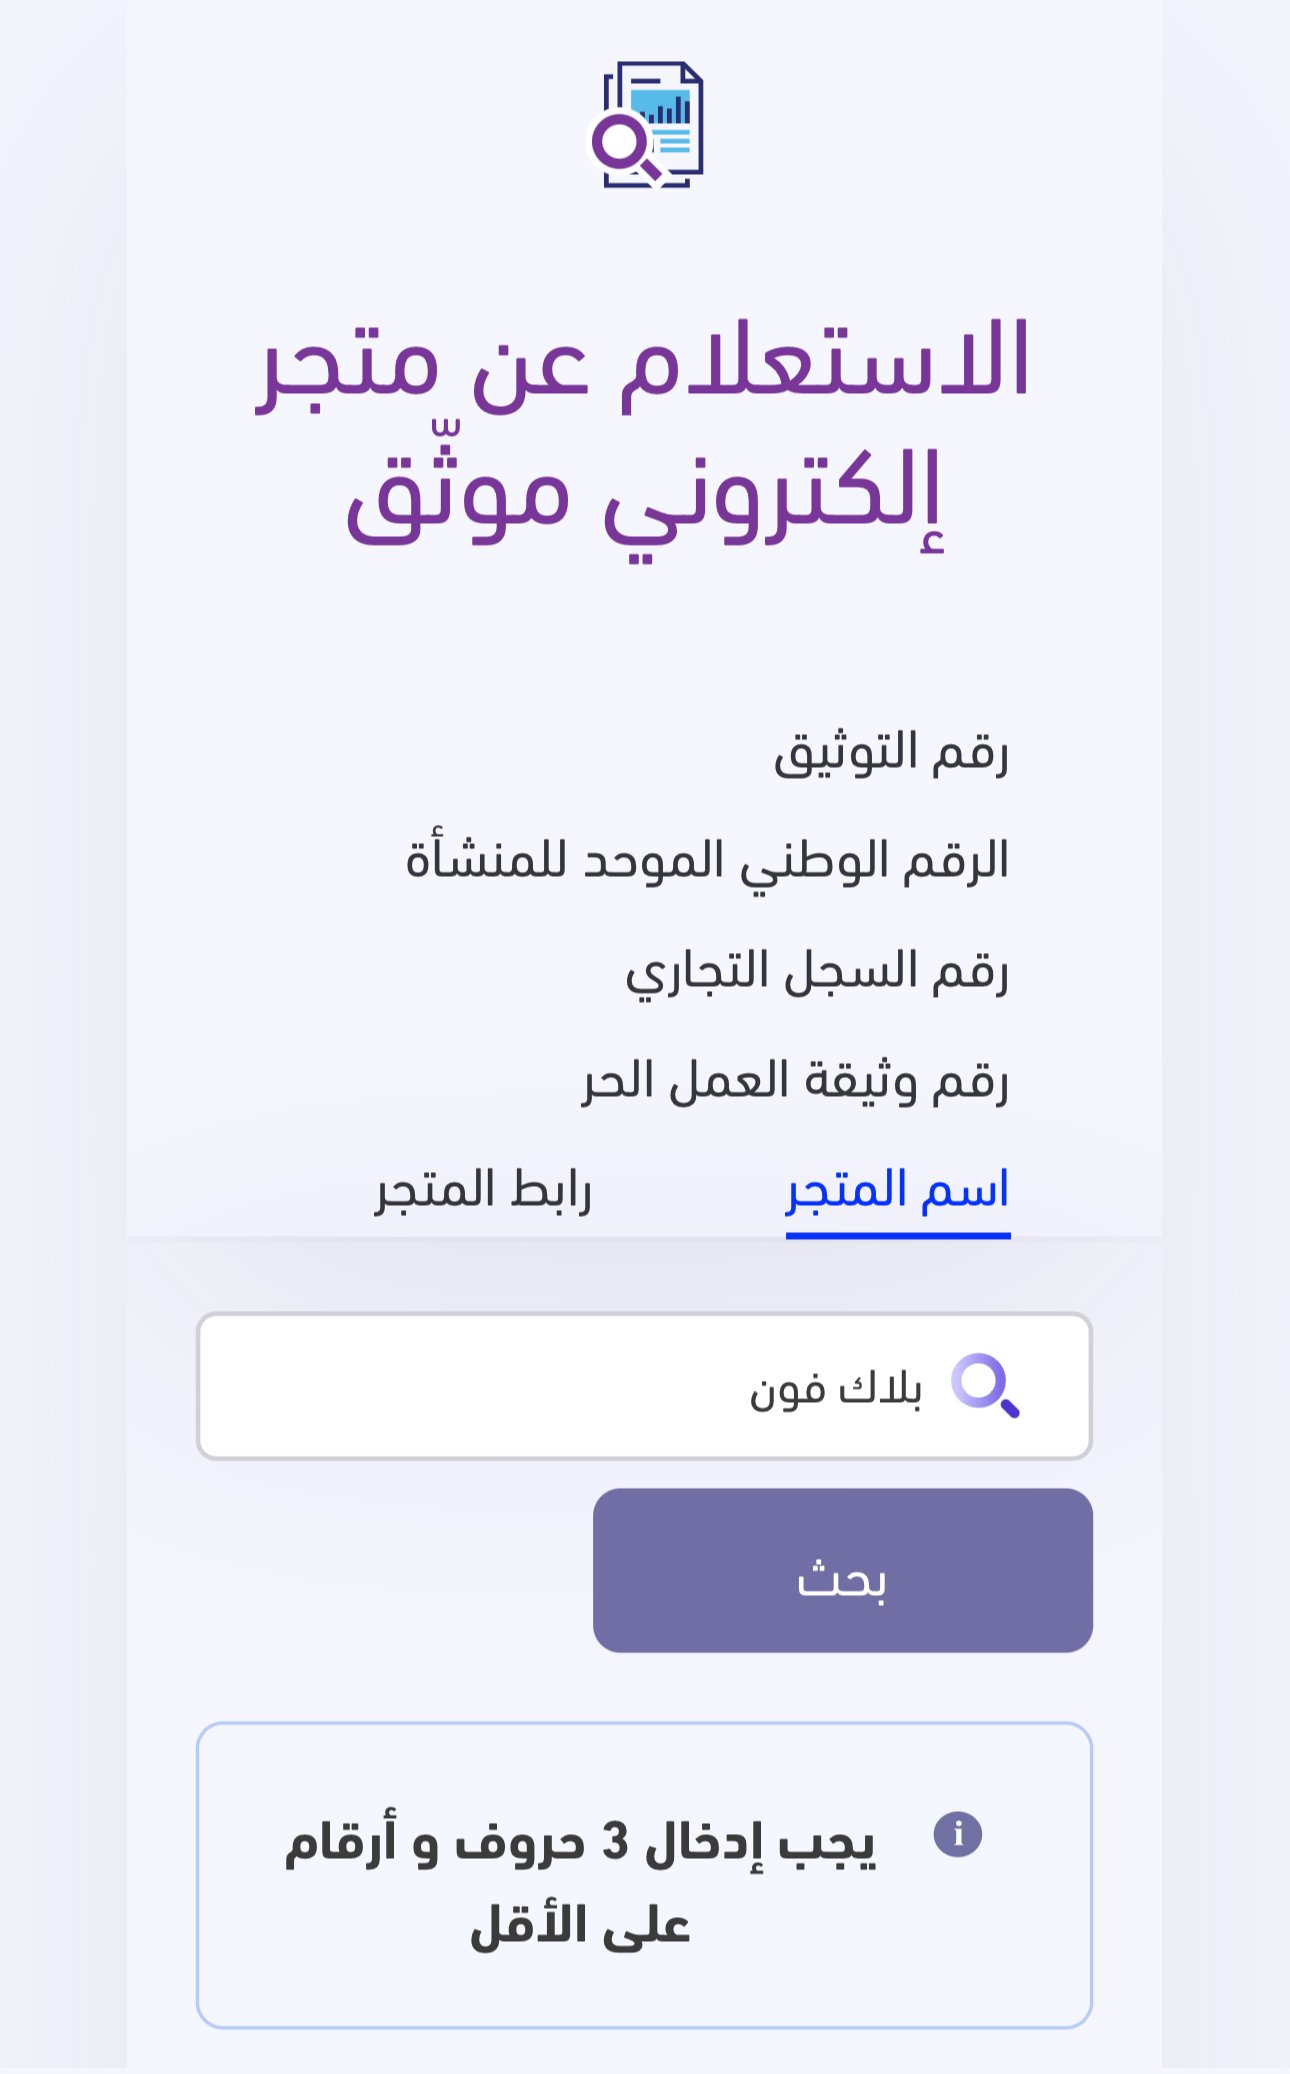Screen dimensions: 1290x2074
Task: Click the bar chart on the logo document
Action: (x=668, y=106)
